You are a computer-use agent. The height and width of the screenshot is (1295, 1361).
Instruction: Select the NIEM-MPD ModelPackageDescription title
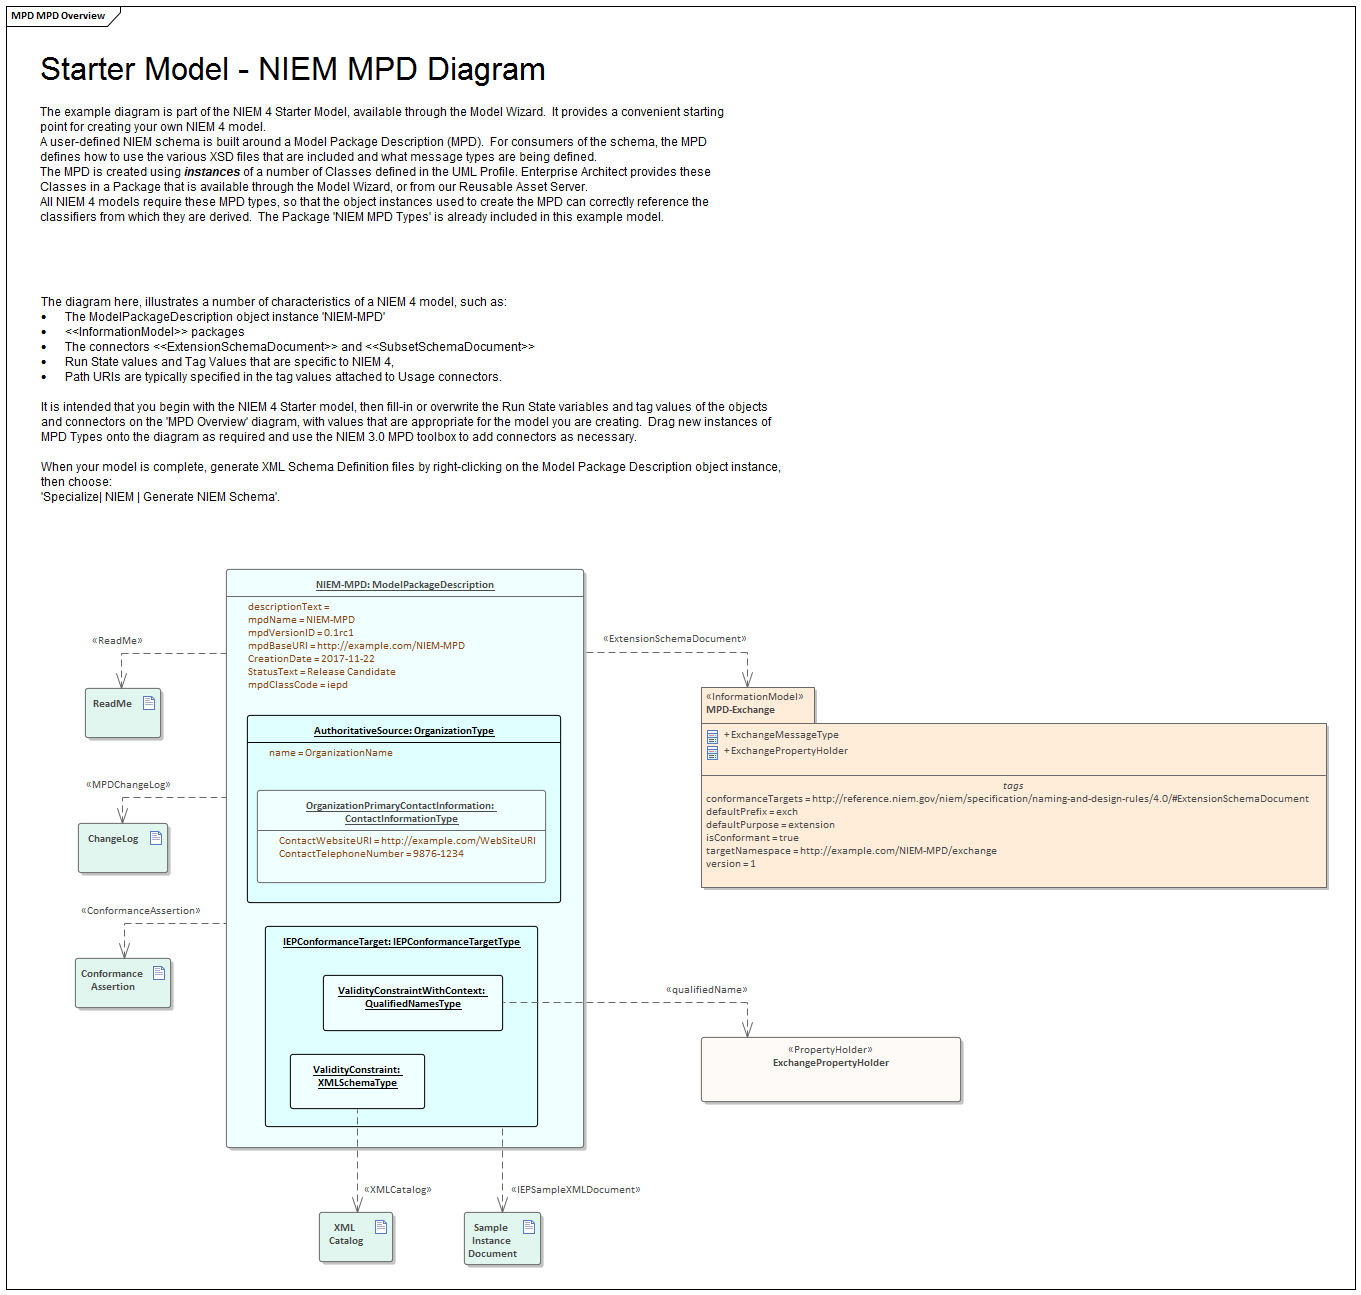click(x=404, y=585)
